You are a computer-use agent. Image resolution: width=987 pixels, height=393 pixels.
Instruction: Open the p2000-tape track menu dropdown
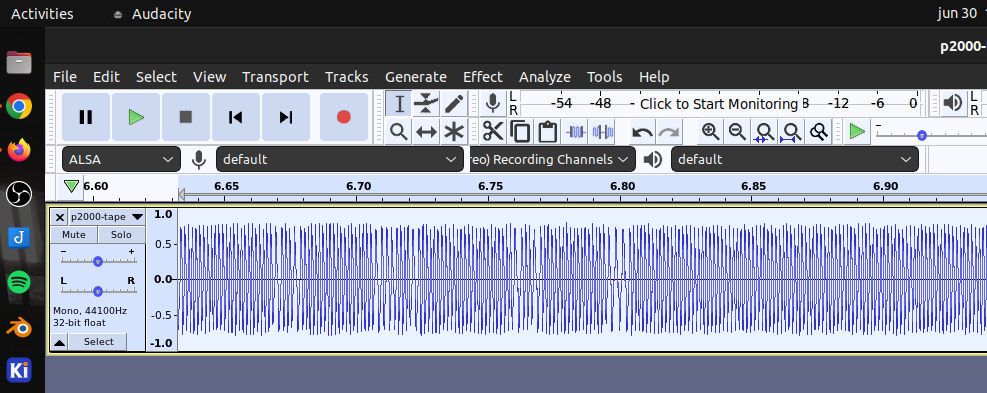pyautogui.click(x=106, y=217)
